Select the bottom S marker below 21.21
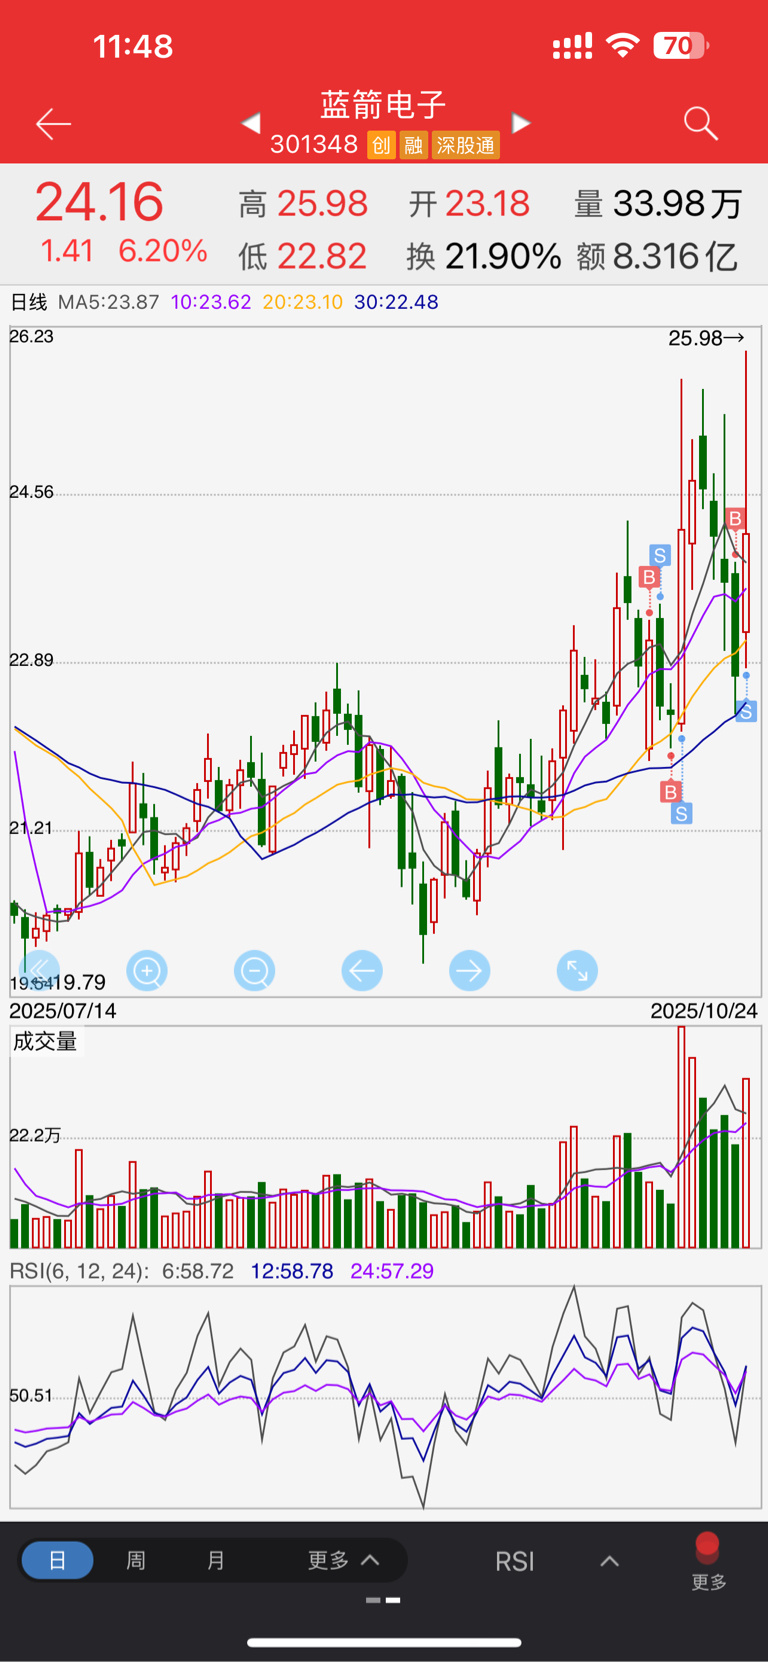Image resolution: width=768 pixels, height=1662 pixels. pos(681,814)
